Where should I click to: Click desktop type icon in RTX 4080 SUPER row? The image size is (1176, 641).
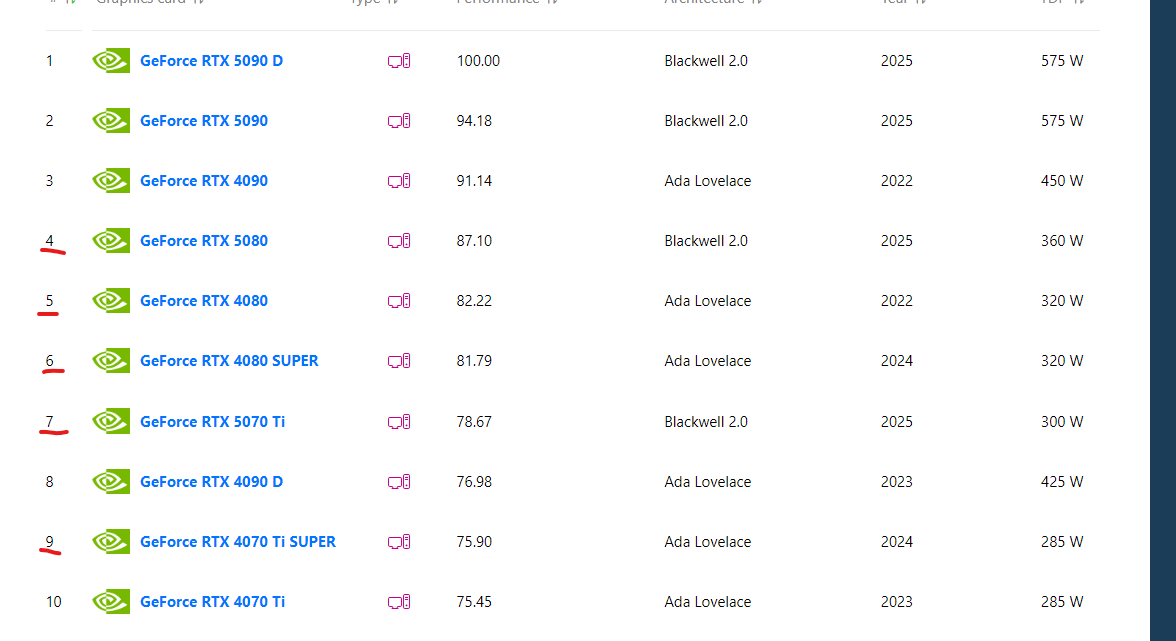click(x=399, y=361)
